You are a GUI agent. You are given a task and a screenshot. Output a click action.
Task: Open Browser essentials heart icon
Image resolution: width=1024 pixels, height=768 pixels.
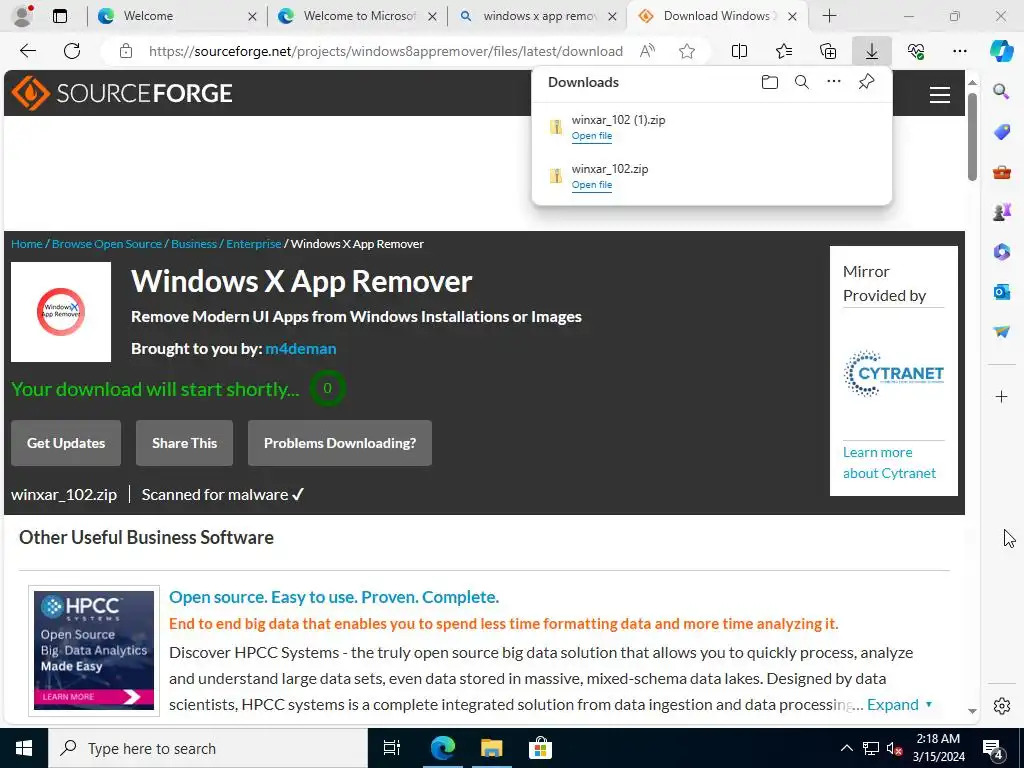pos(916,51)
